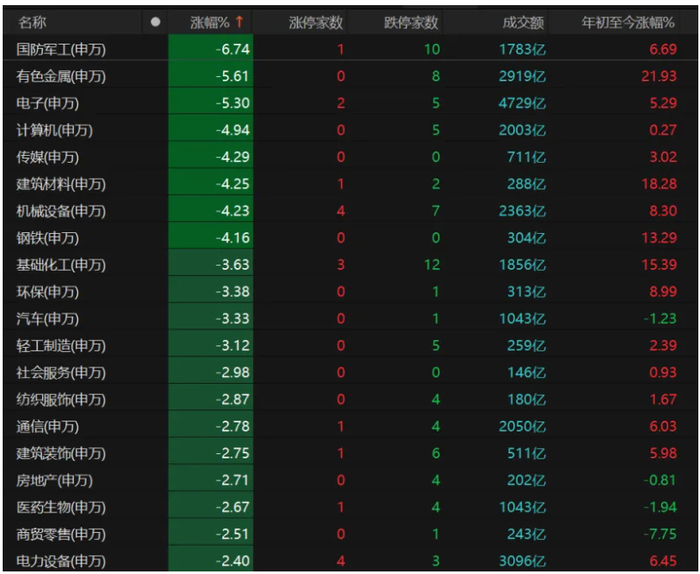Click turnover value 4729亿
The image size is (700, 574).
[x=522, y=103]
